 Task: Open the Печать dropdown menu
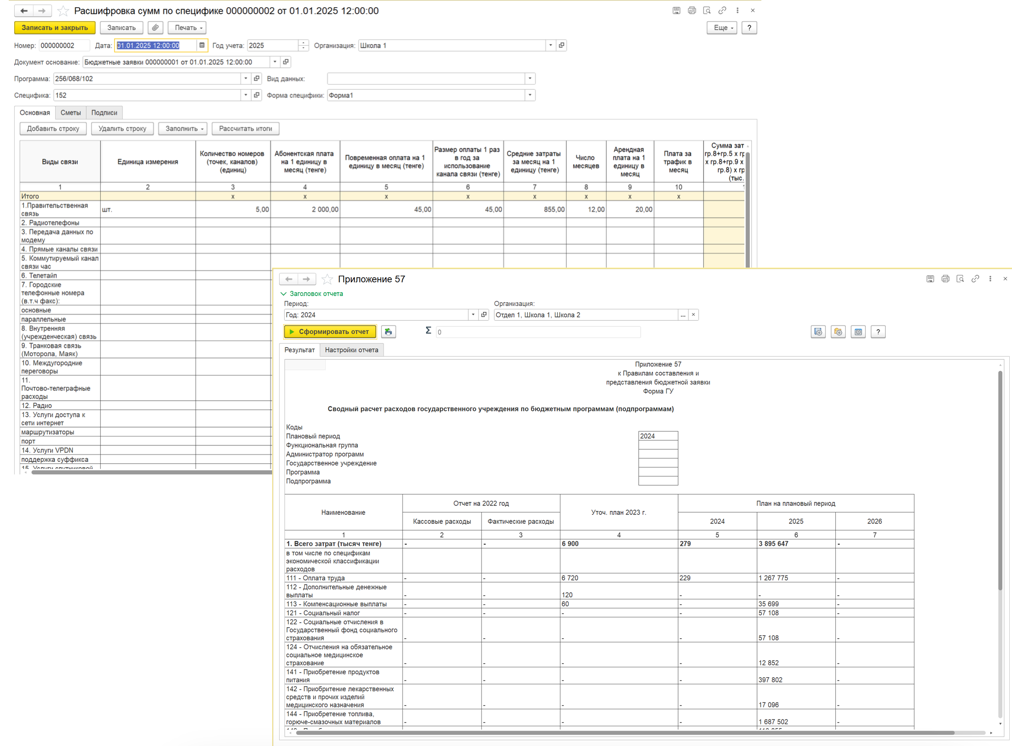pyautogui.click(x=188, y=28)
